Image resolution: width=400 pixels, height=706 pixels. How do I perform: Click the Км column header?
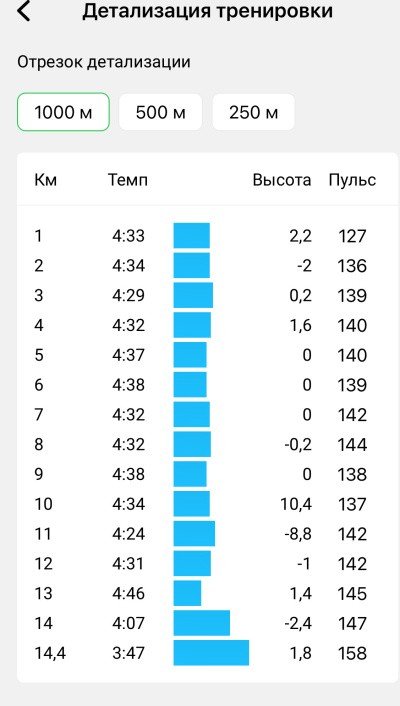[x=45, y=180]
